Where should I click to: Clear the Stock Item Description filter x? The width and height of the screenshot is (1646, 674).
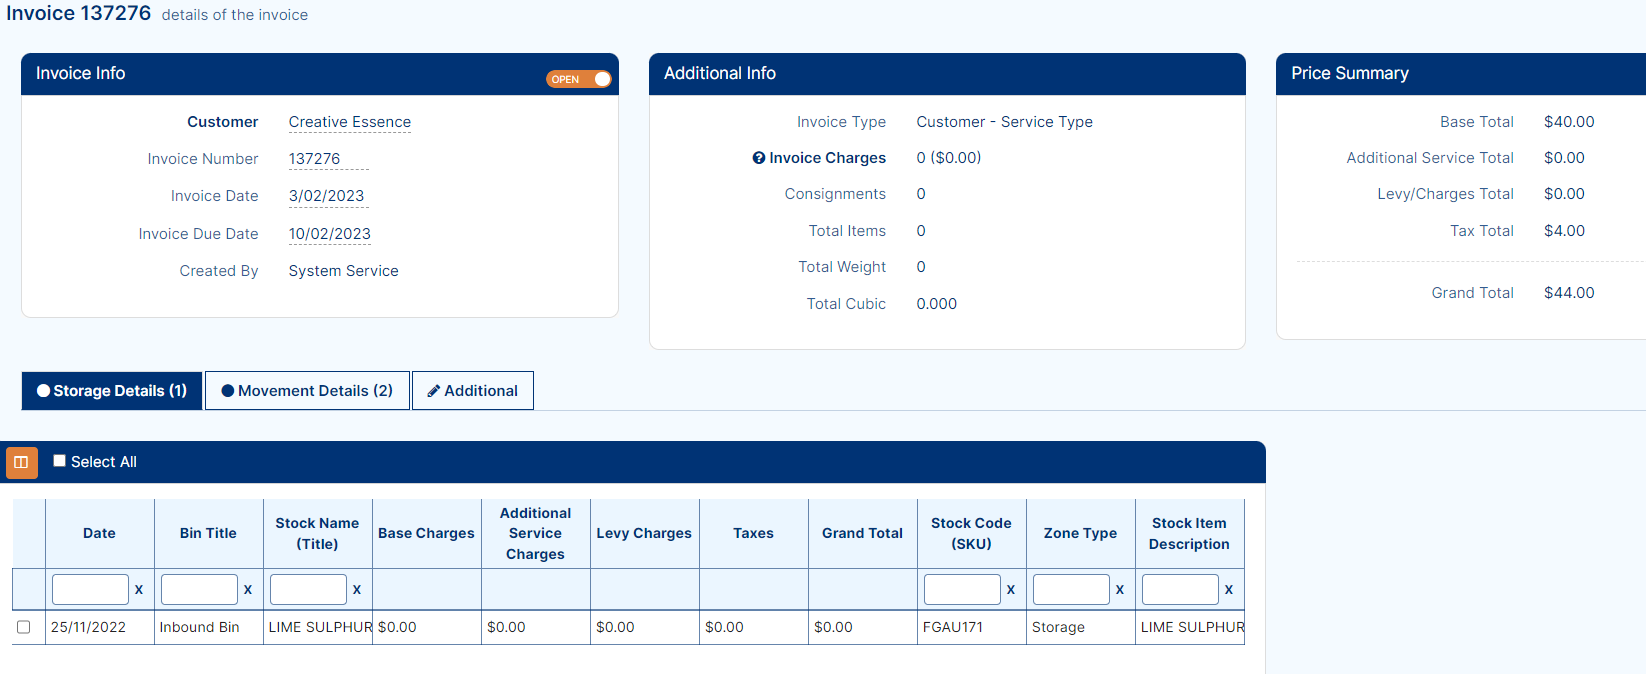click(x=1229, y=590)
